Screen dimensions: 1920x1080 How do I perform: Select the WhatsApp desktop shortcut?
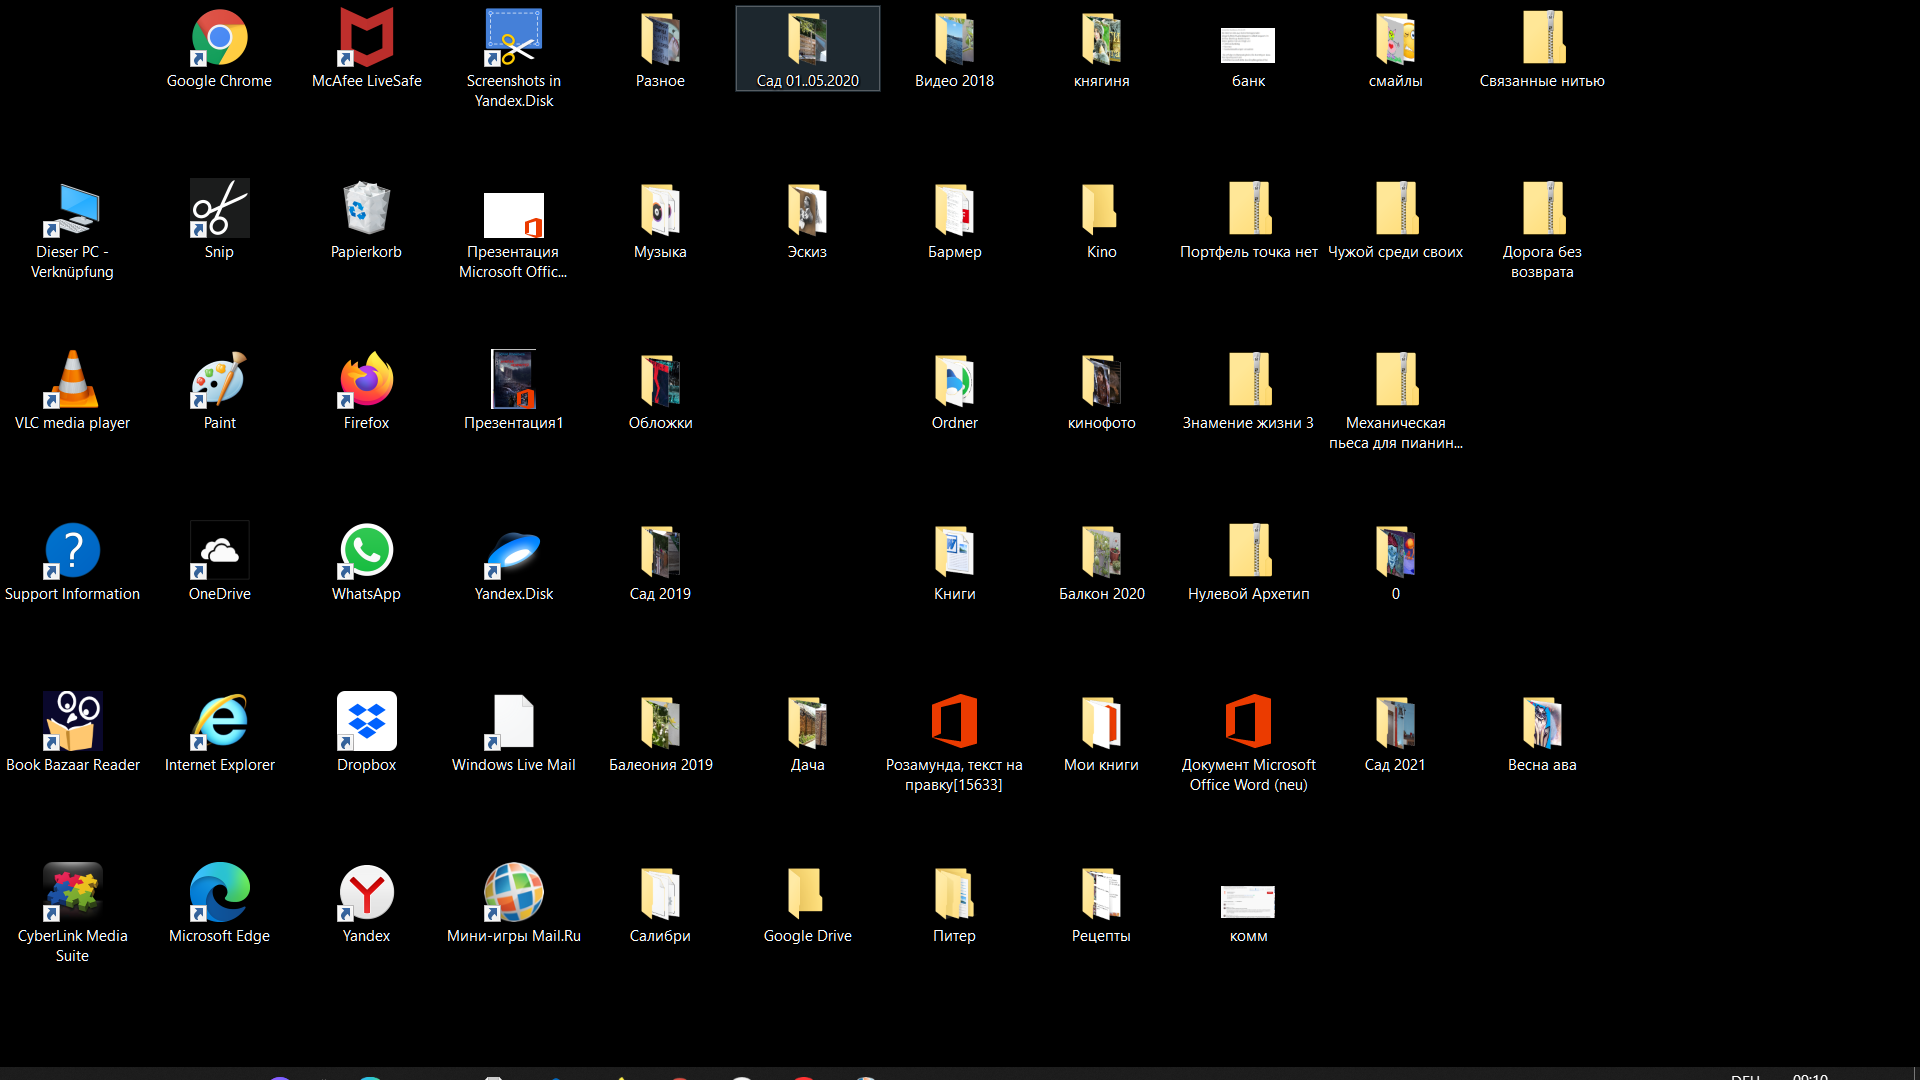(366, 551)
